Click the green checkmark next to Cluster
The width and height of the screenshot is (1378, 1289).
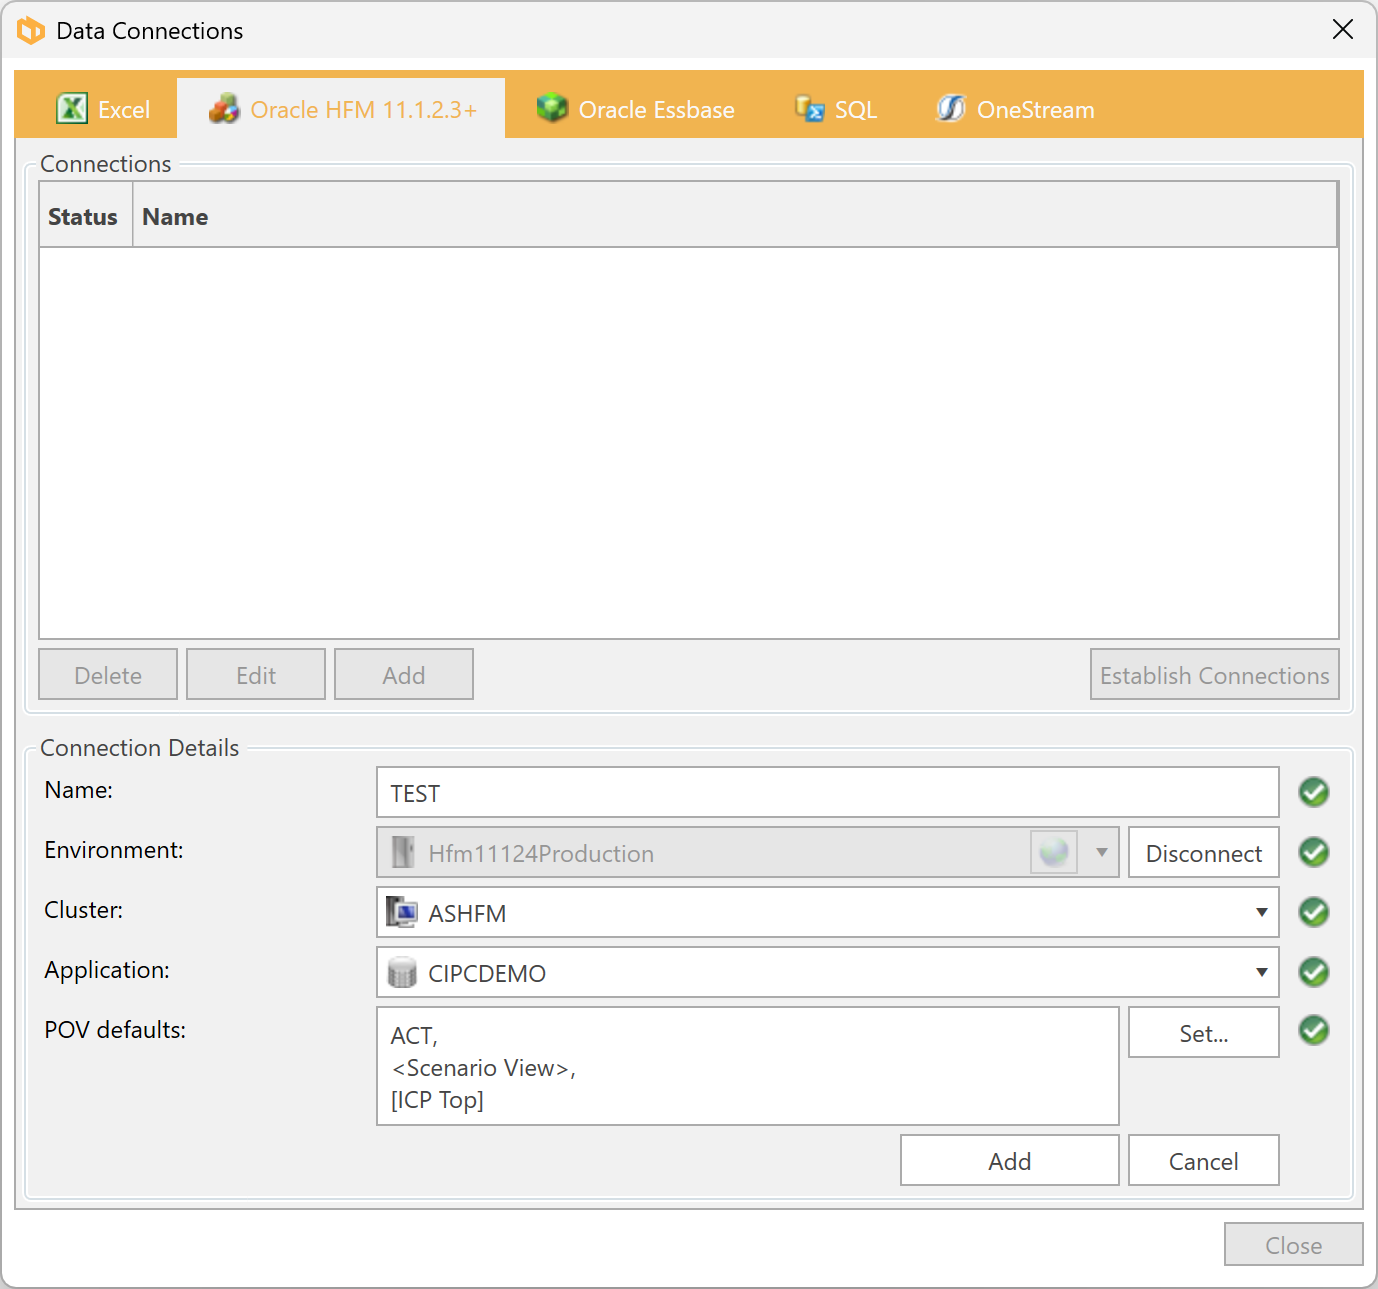tap(1314, 912)
